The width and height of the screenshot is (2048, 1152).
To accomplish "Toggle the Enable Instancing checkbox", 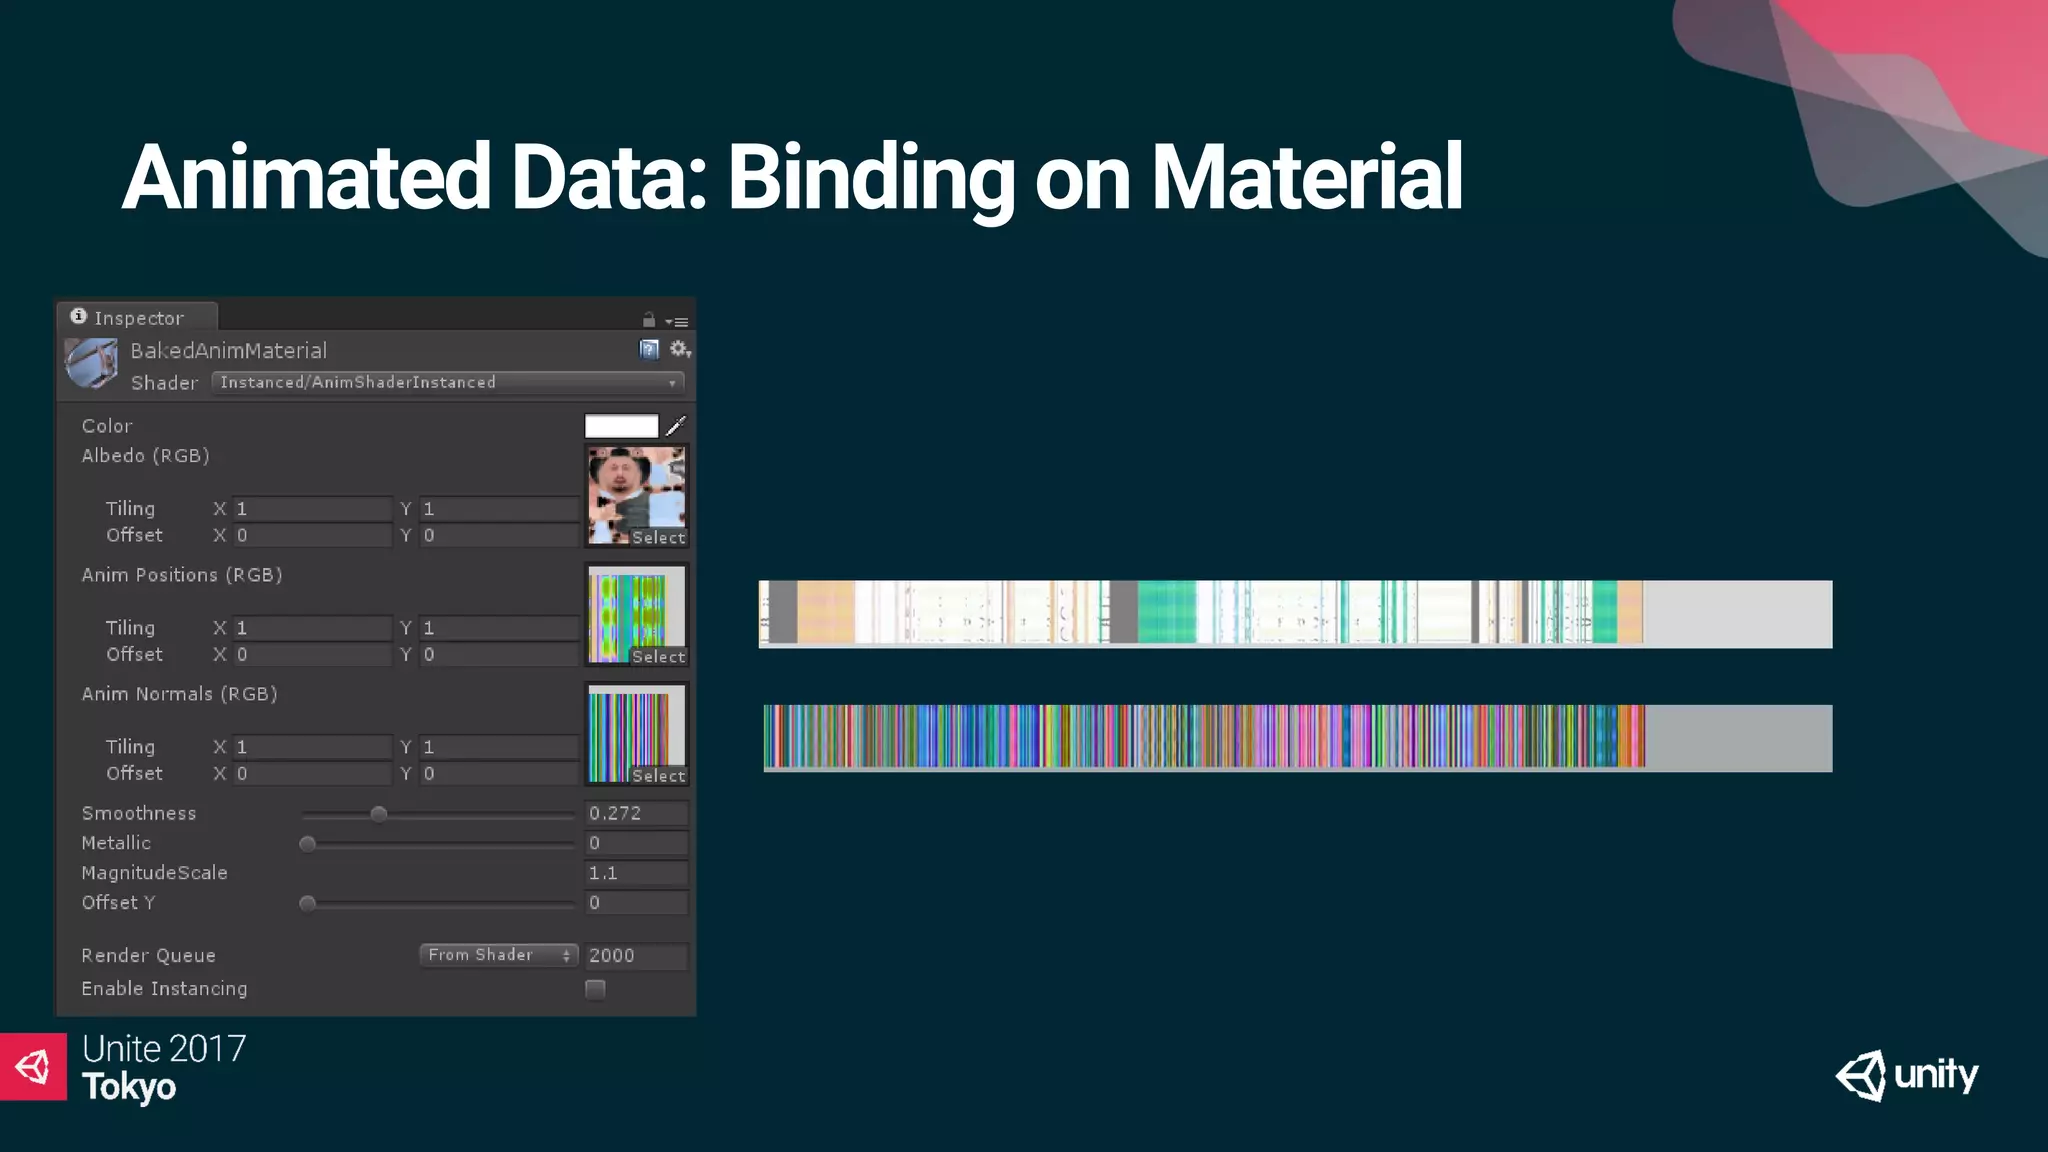I will 595,989.
